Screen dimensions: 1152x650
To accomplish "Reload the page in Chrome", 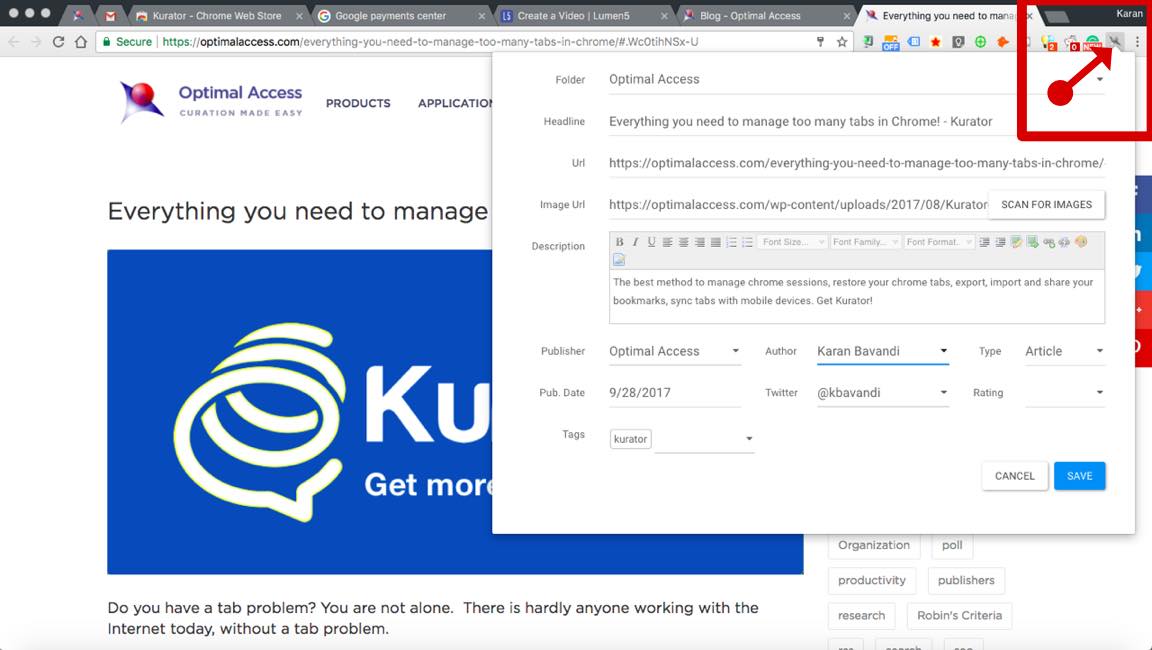I will [59, 42].
